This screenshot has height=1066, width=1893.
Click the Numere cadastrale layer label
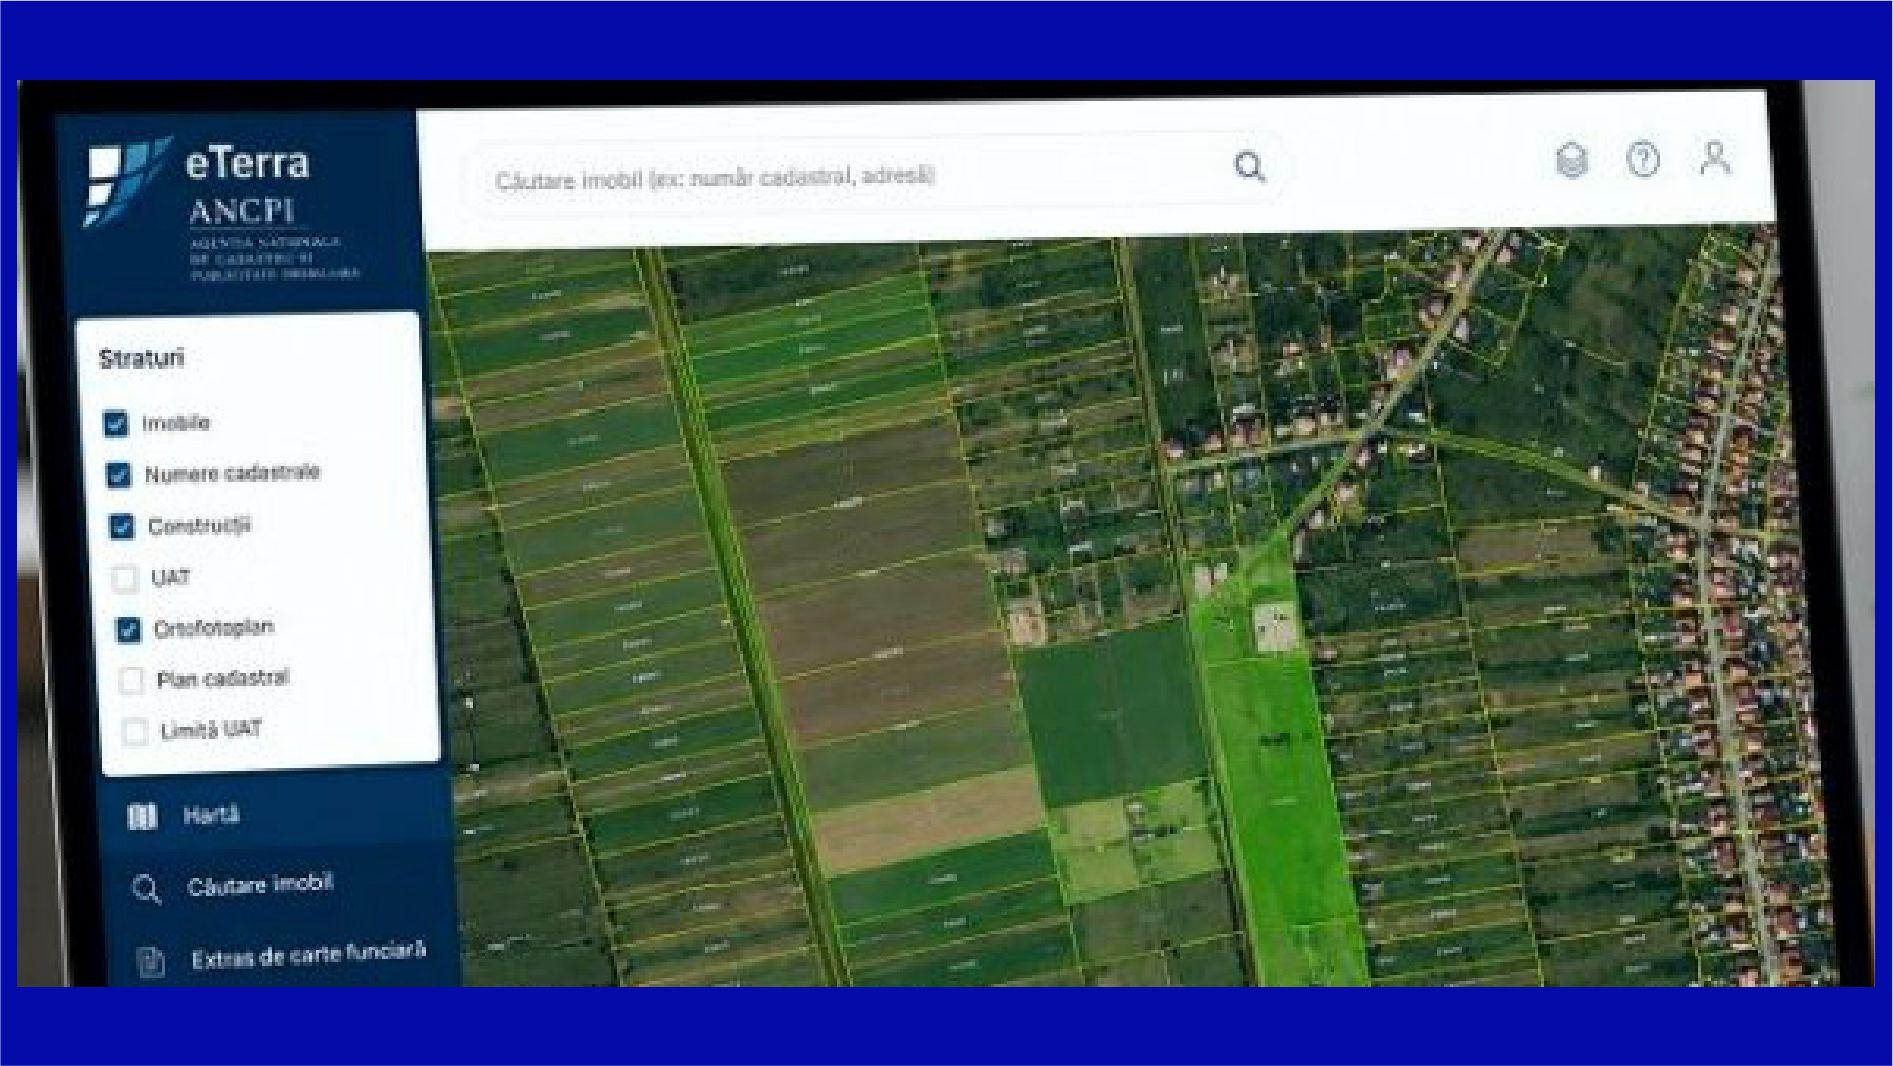(232, 473)
